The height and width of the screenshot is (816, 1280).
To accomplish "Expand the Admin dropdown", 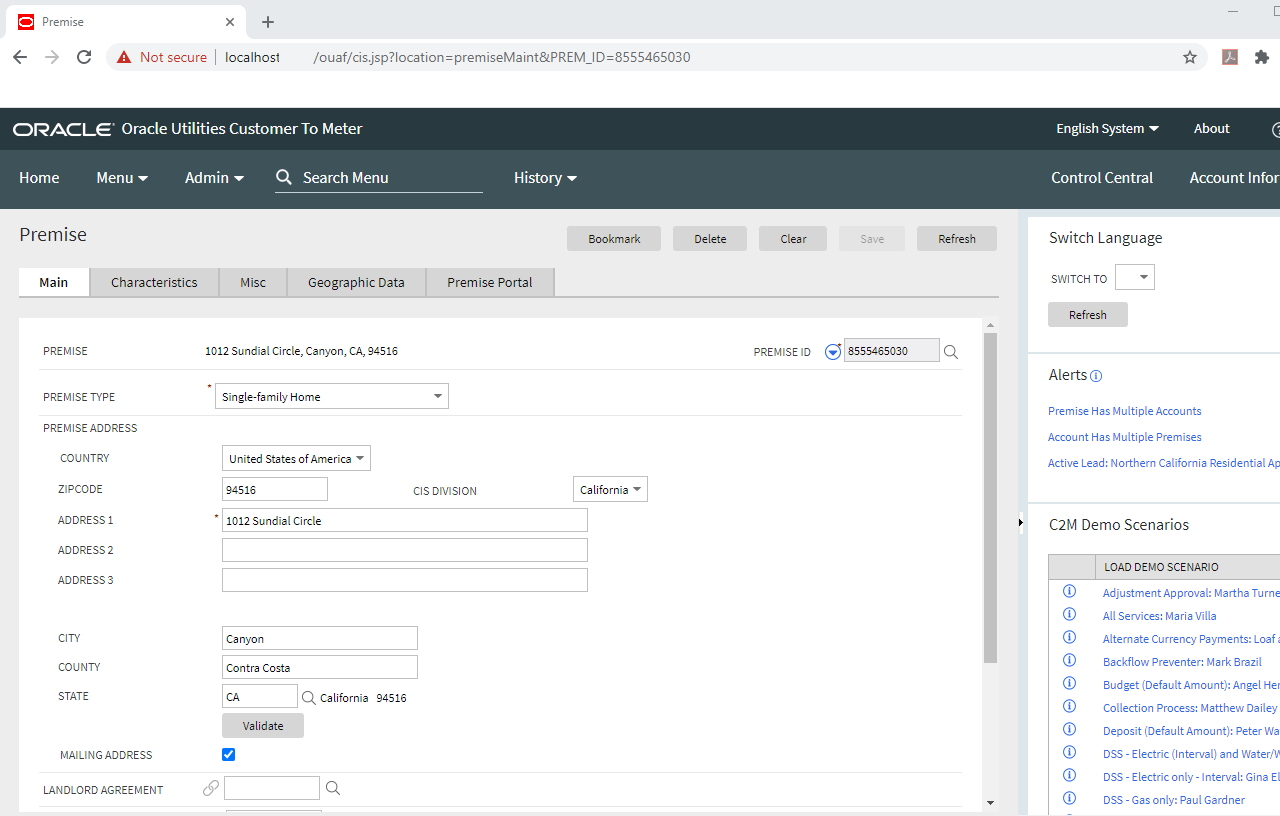I will click(214, 178).
